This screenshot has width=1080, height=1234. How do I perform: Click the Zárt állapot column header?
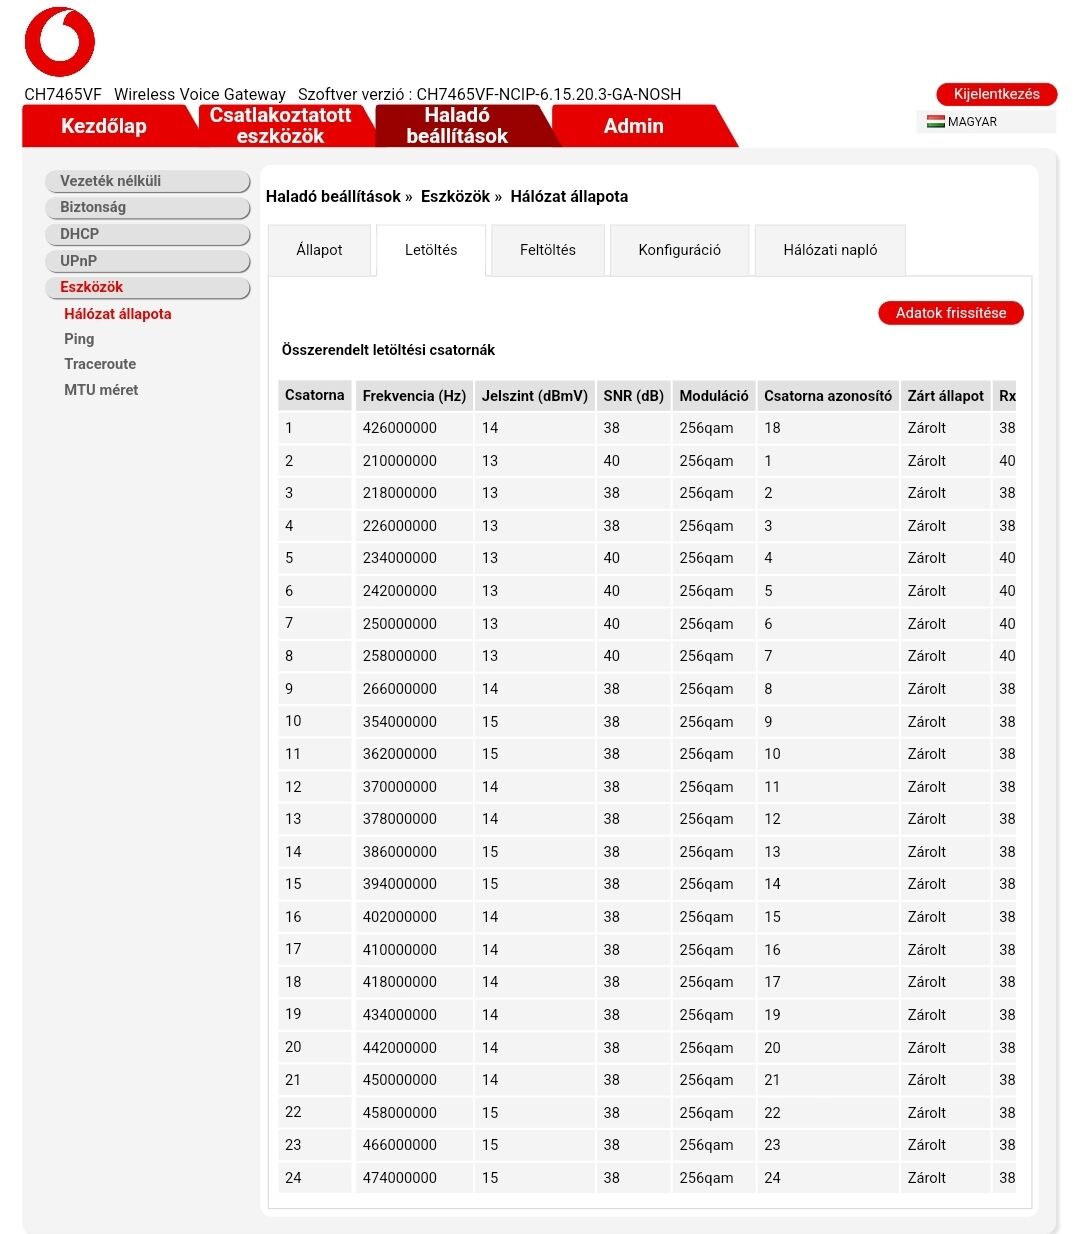(x=946, y=395)
